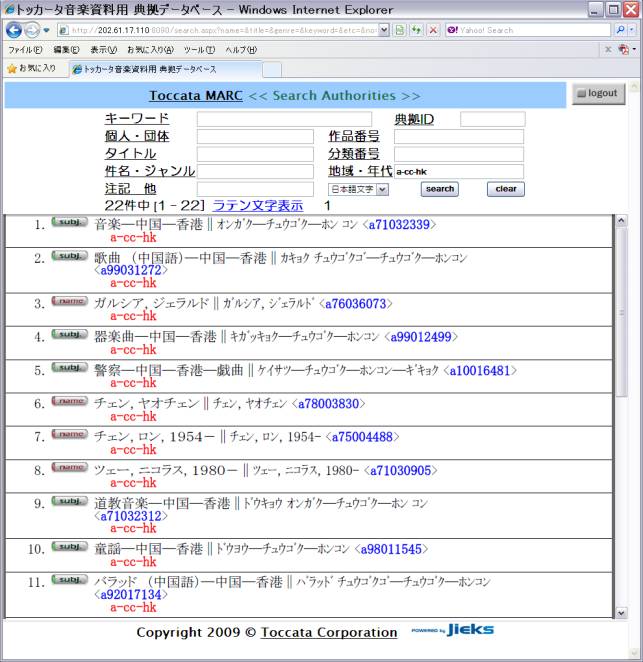Click the 典拠ID input field
This screenshot has width=643, height=662.
tap(493, 119)
